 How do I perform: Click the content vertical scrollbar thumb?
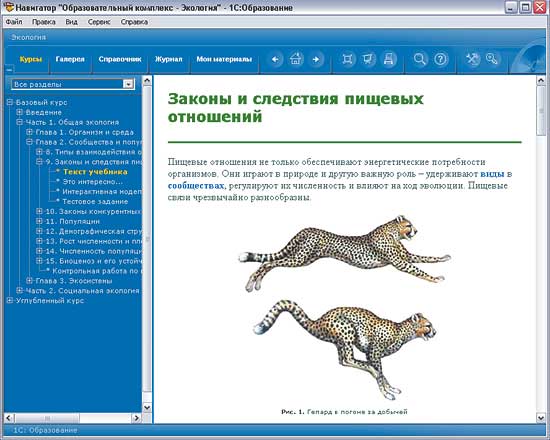click(541, 110)
